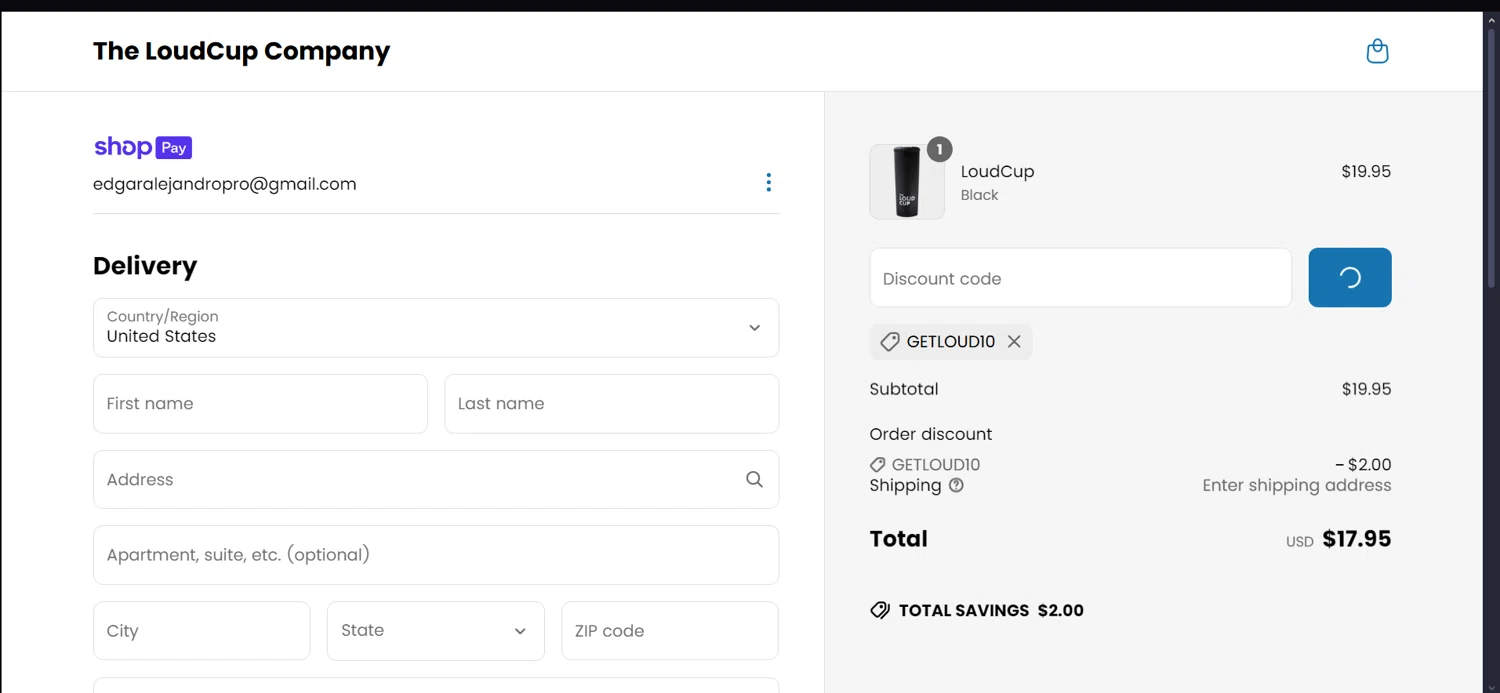Screen dimensions: 1500x693
Task: Click the LoudCup product name
Action: click(998, 171)
